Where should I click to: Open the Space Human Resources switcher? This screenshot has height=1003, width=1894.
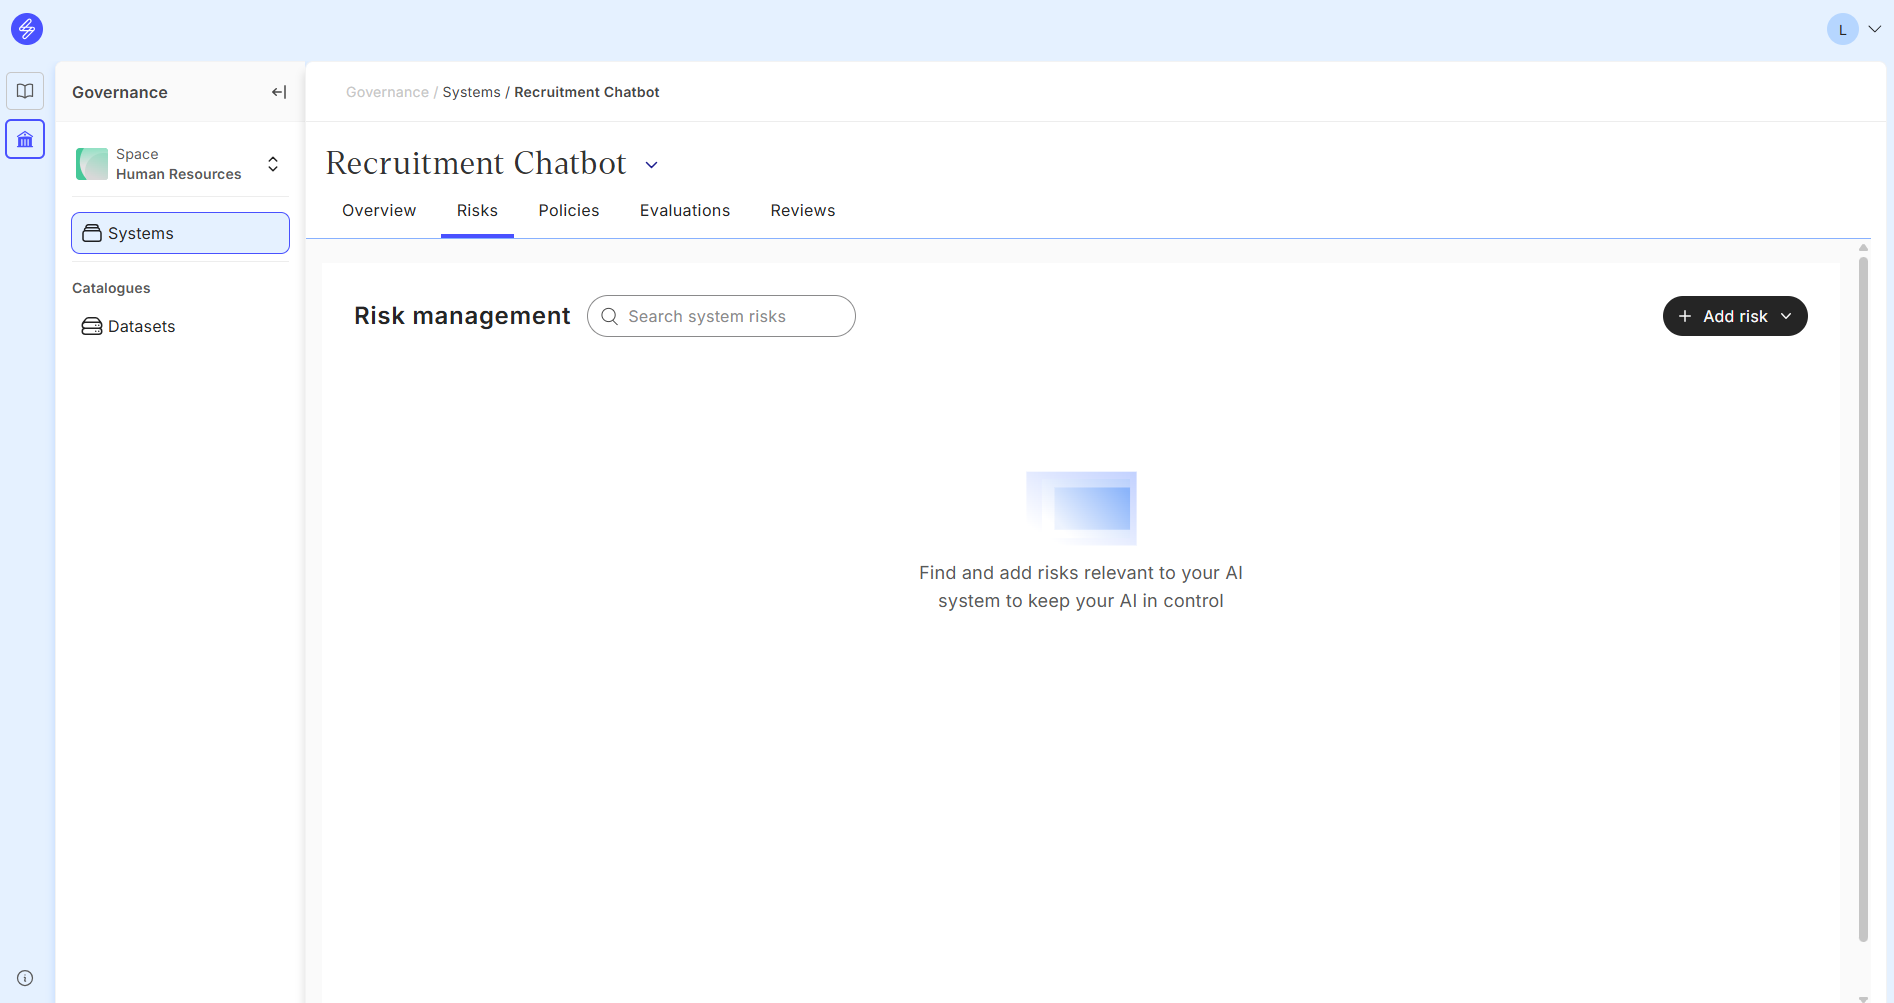point(273,164)
